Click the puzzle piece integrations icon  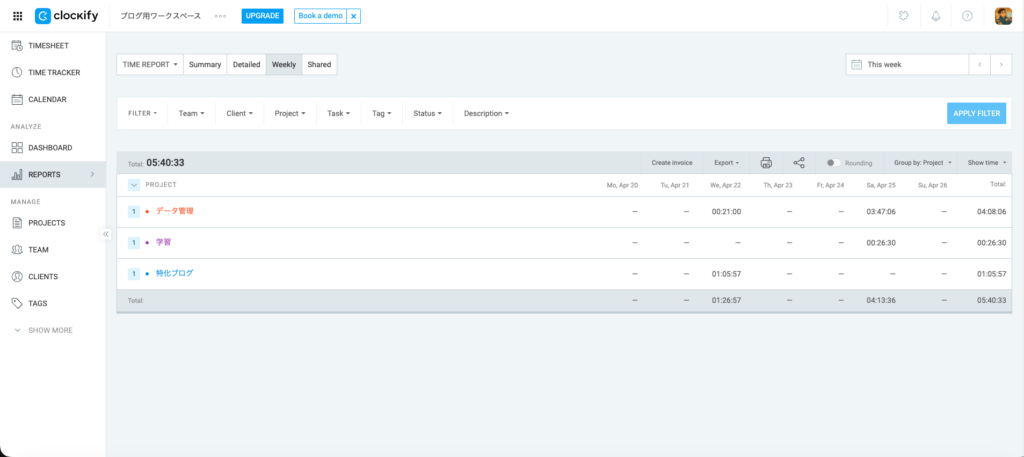pos(904,16)
